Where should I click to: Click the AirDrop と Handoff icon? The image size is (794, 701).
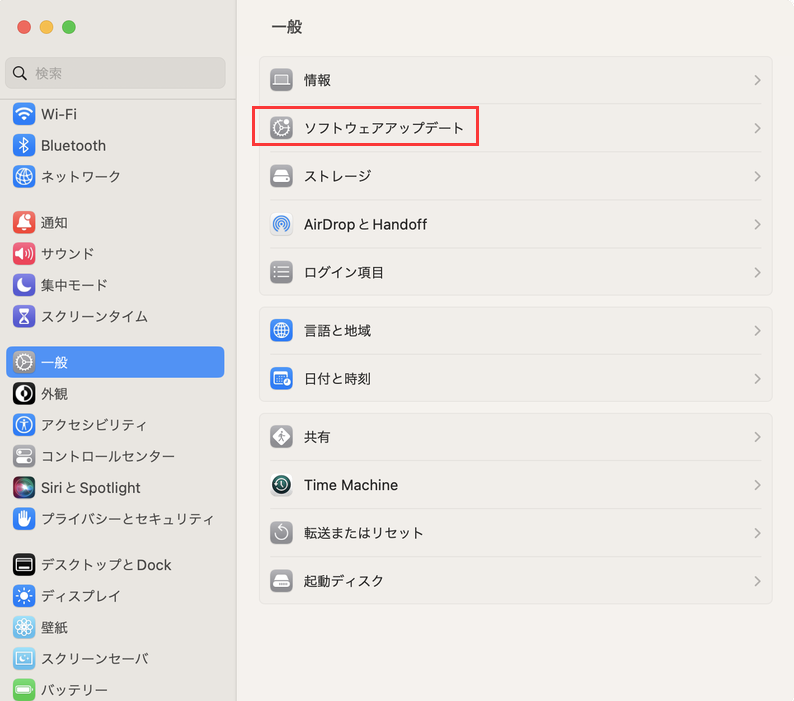[x=282, y=224]
